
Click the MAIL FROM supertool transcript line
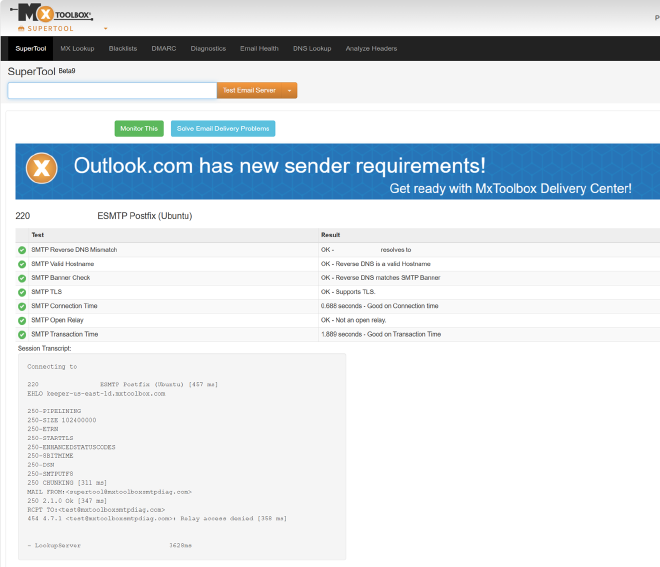click(109, 492)
